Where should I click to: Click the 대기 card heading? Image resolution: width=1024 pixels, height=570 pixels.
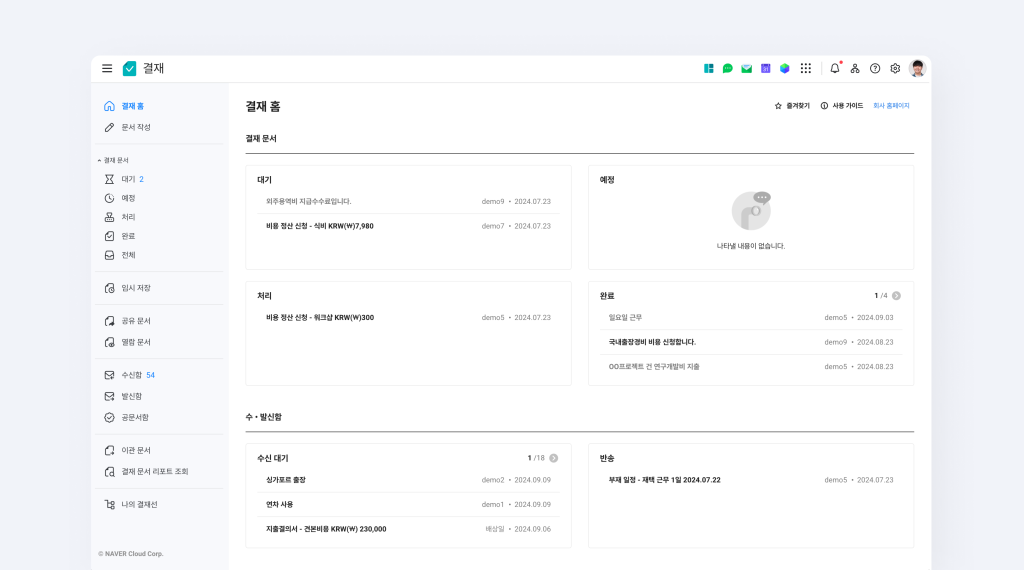click(264, 180)
